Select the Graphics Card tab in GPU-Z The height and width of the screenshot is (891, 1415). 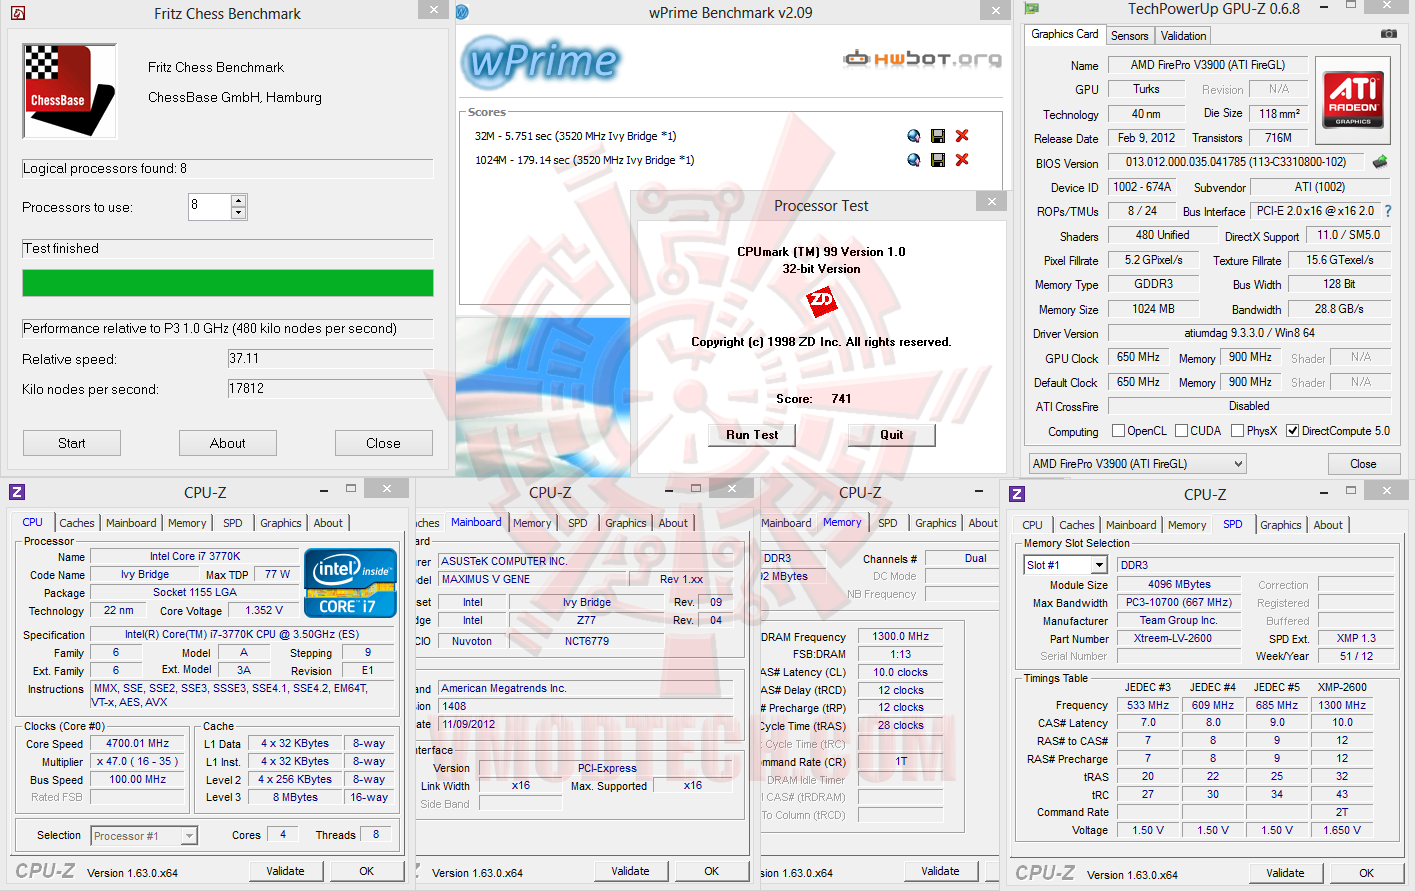[x=1064, y=34]
